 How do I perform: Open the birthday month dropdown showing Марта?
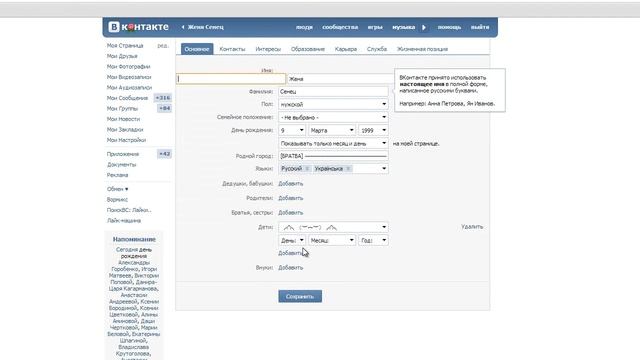click(x=332, y=130)
